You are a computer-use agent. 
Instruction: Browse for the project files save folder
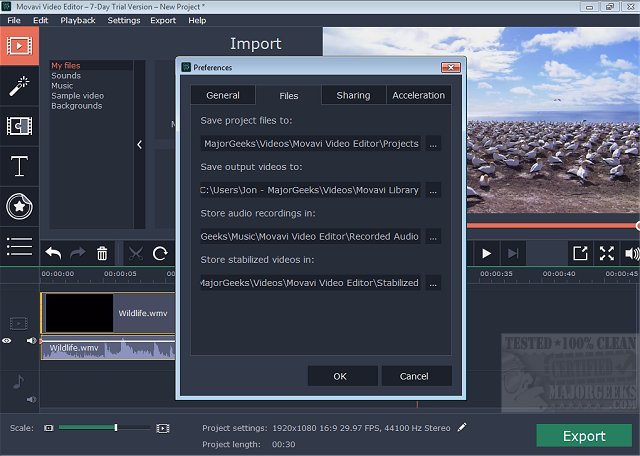point(432,144)
